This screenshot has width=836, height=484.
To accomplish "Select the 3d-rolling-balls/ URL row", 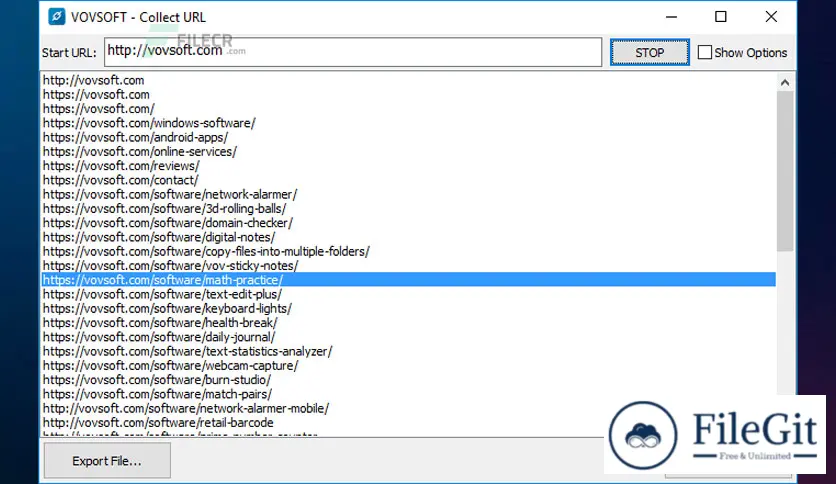I will tap(409, 209).
